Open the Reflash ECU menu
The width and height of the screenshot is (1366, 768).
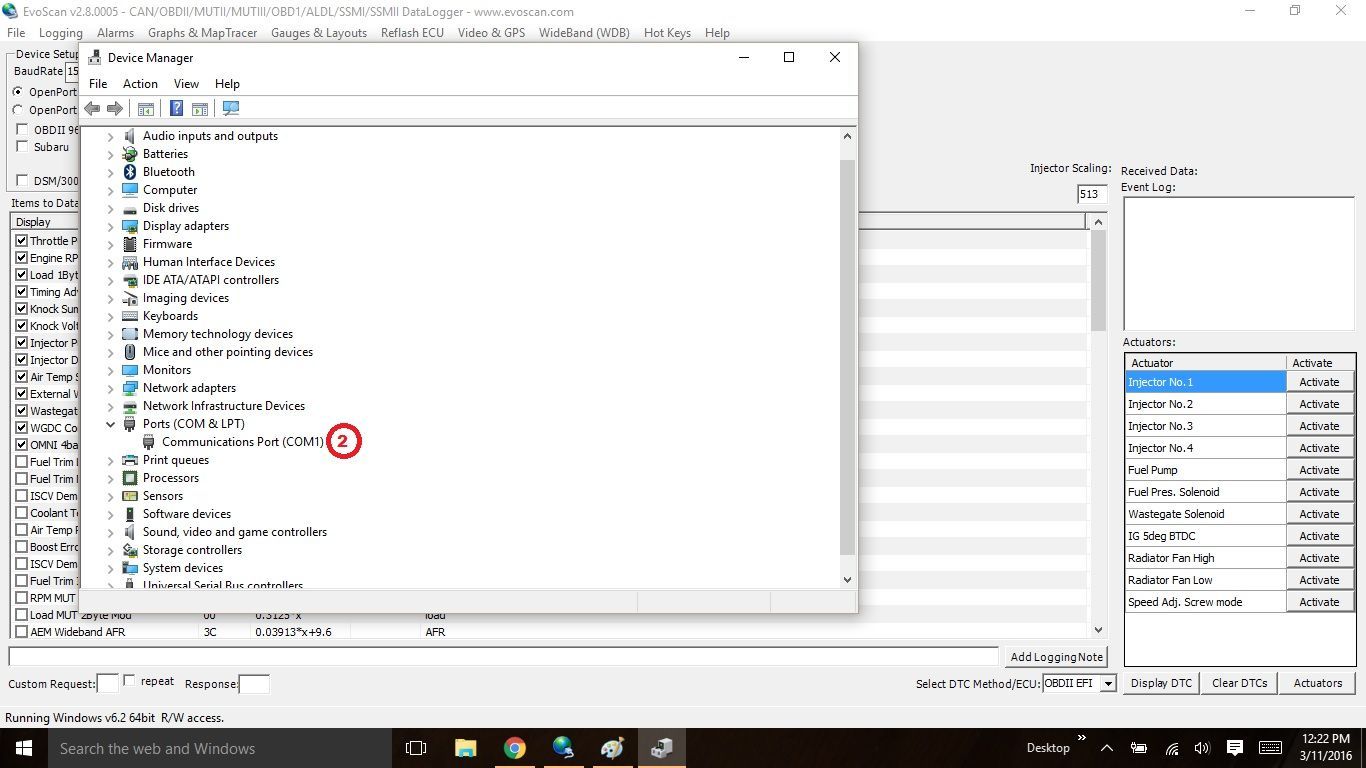(x=412, y=32)
